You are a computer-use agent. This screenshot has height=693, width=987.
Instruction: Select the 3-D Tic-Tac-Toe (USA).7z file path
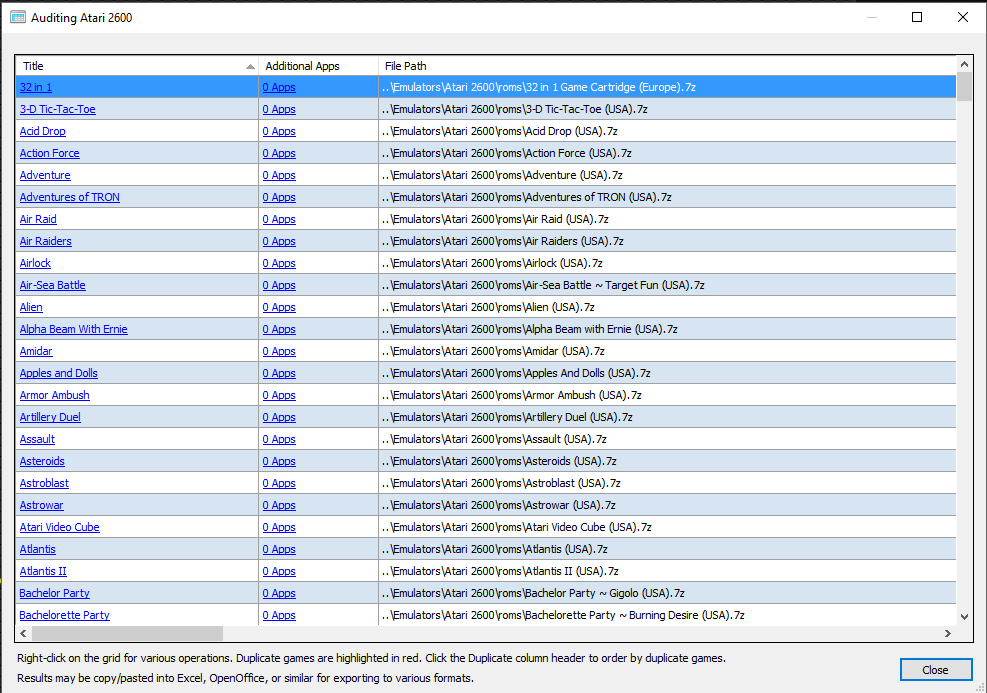pyautogui.click(x=514, y=109)
